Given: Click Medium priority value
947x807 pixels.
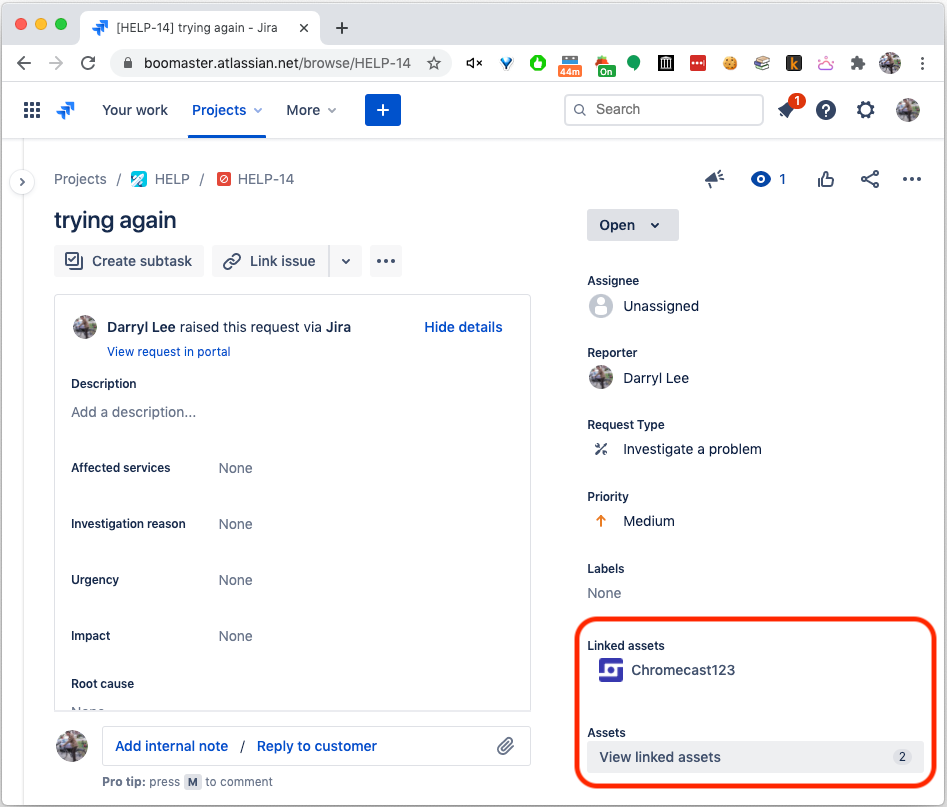Looking at the screenshot, I should pos(649,521).
